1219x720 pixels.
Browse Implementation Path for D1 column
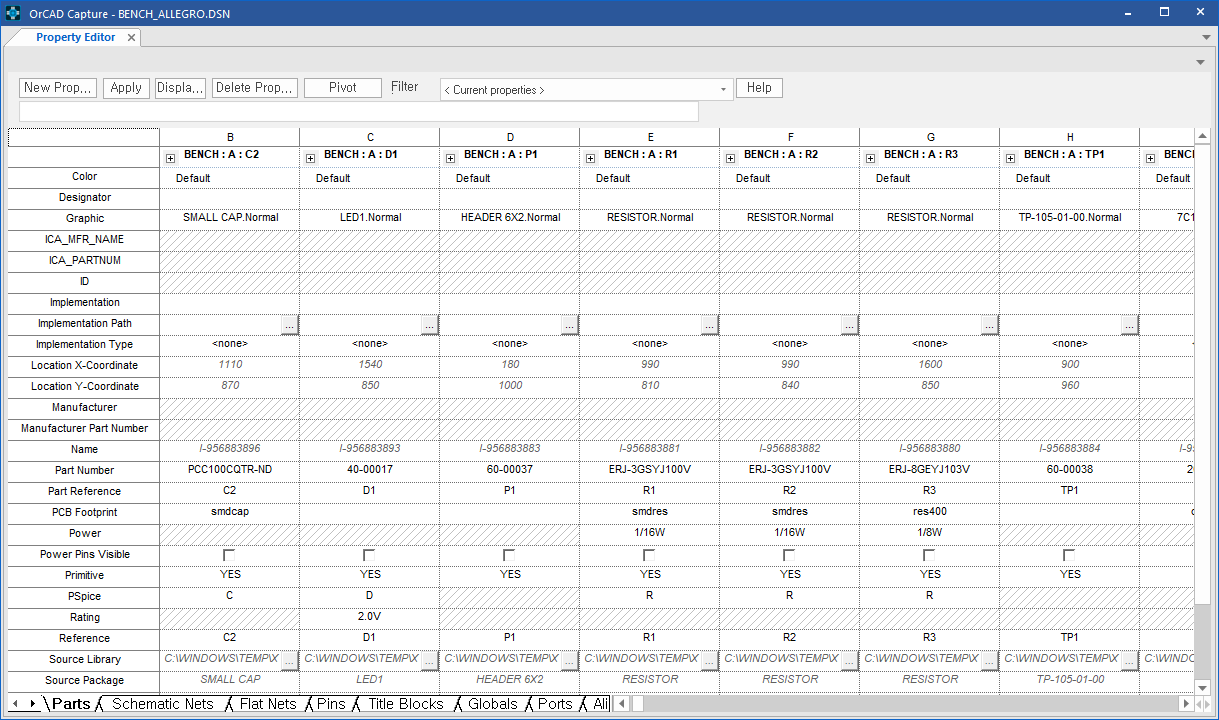tap(430, 325)
